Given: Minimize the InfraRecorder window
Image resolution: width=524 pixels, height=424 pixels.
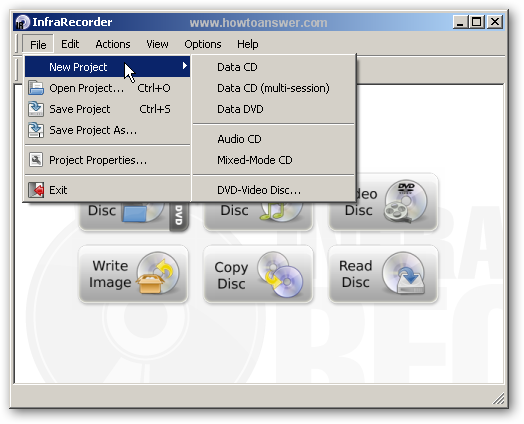Looking at the screenshot, I should pyautogui.click(x=460, y=22).
